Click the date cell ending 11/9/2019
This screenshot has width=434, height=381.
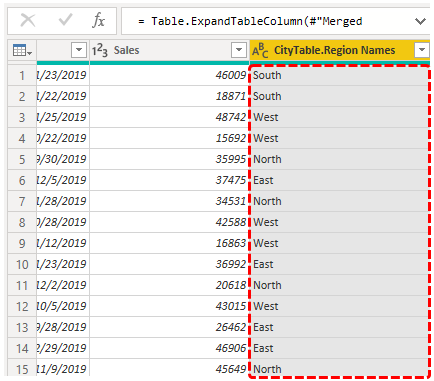point(63,369)
